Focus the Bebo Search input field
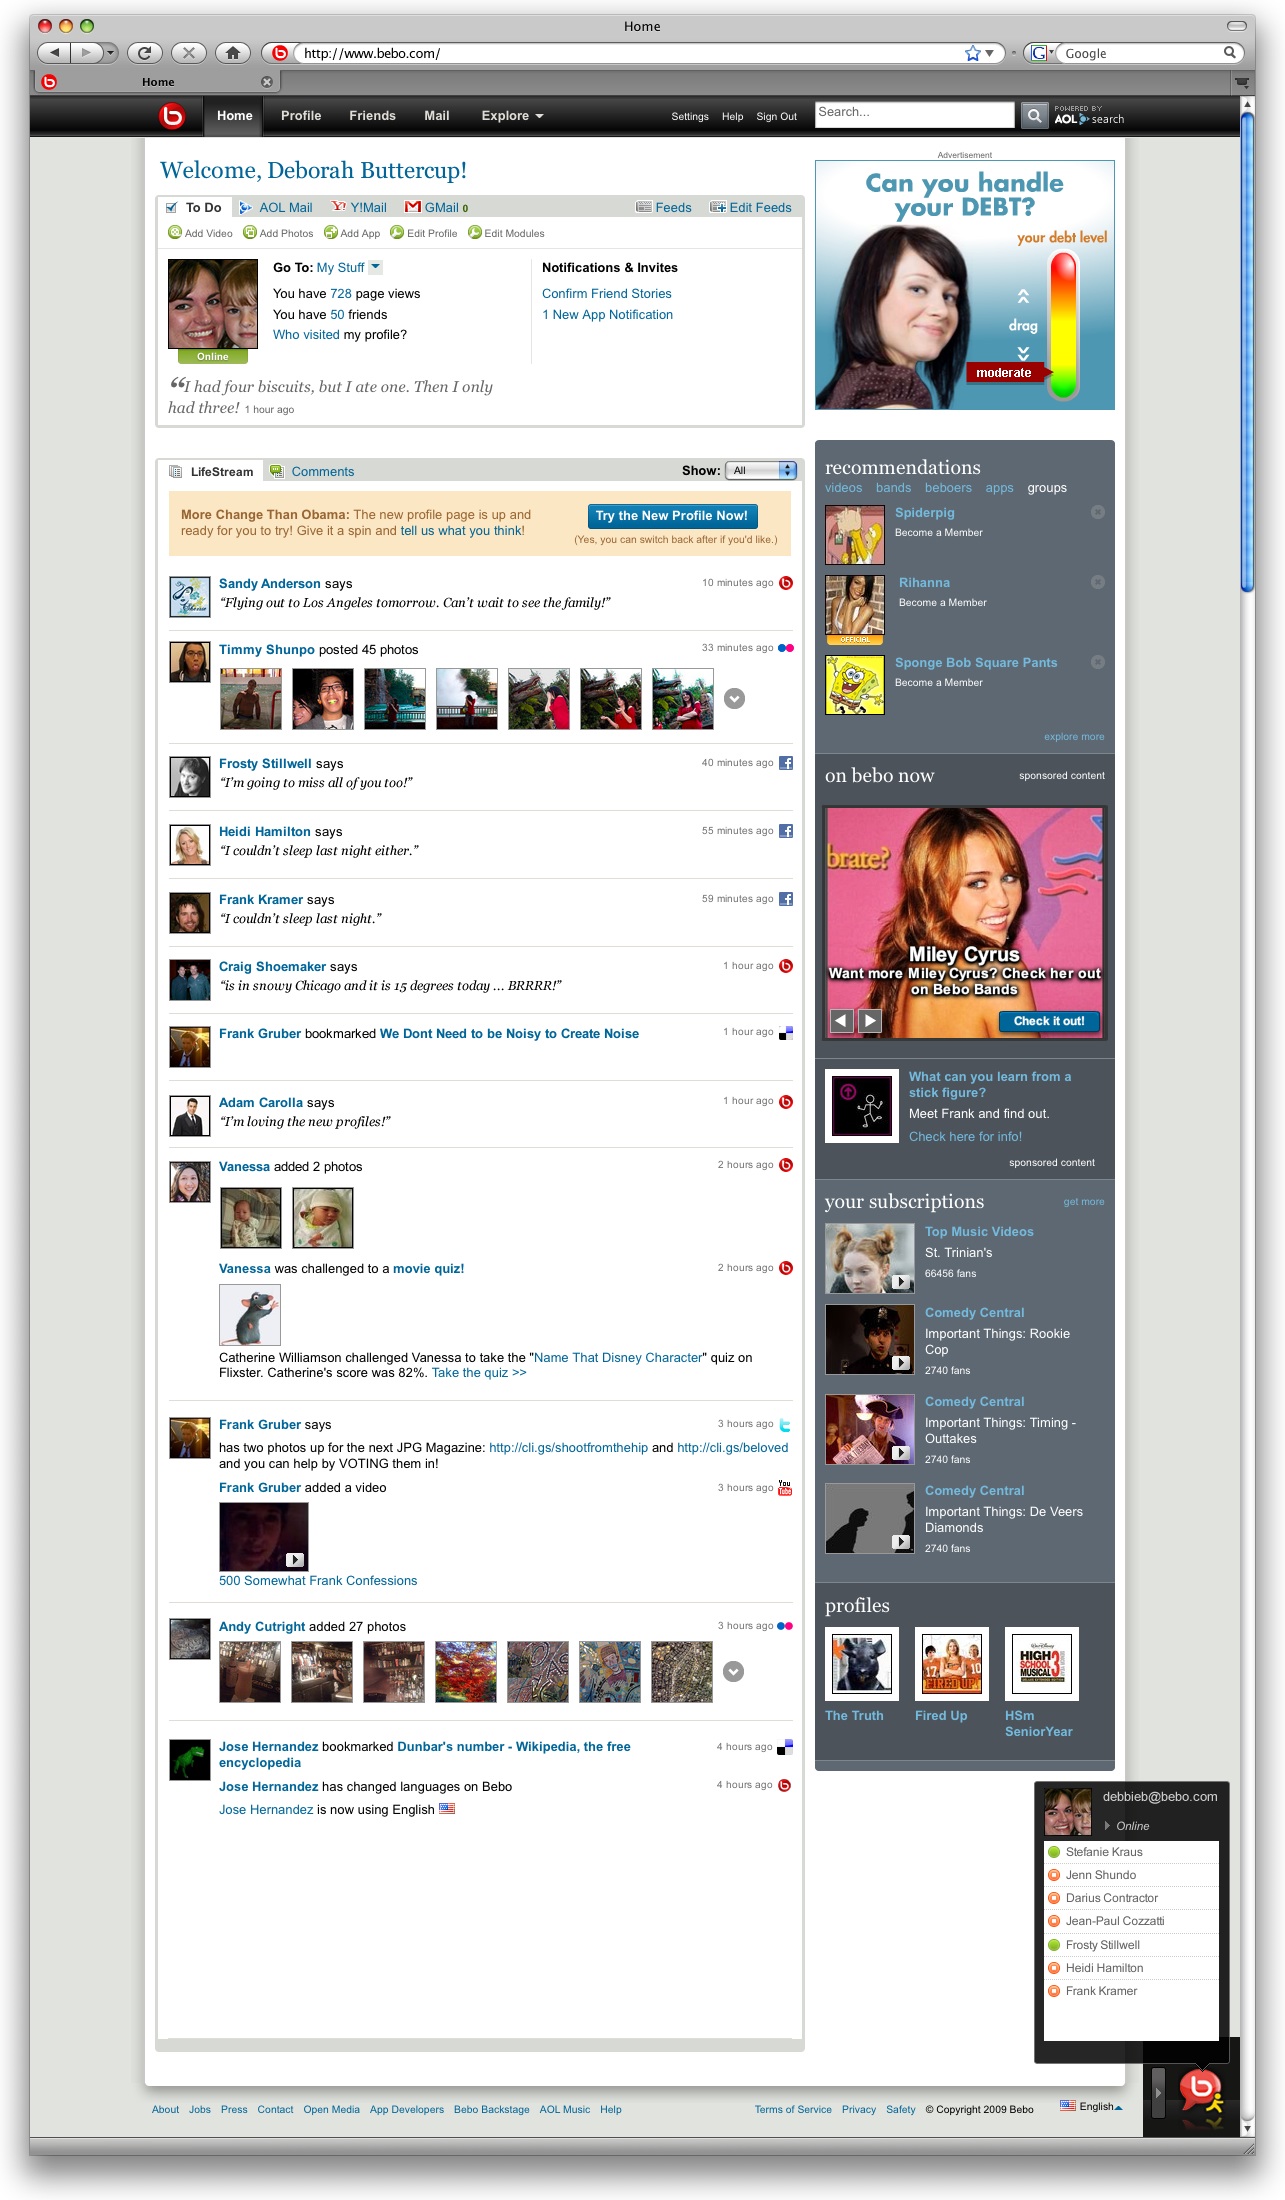The image size is (1285, 2200). point(914,115)
